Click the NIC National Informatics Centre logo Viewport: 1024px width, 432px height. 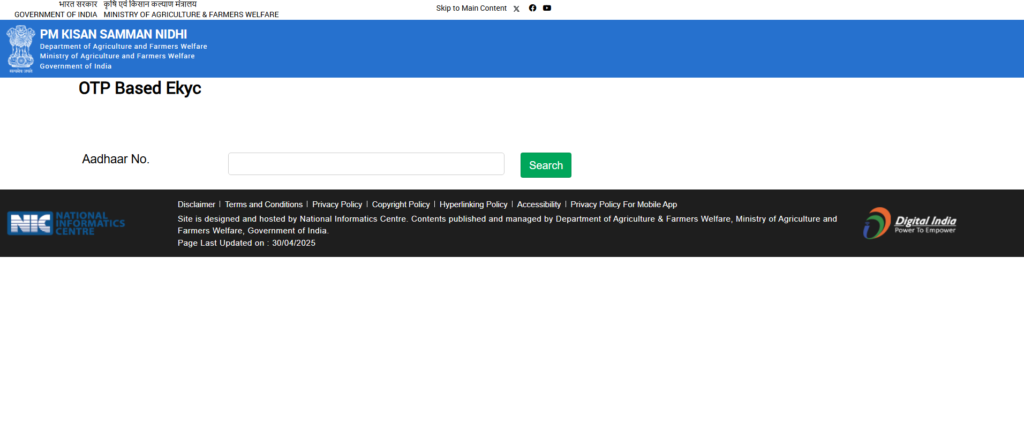click(x=66, y=223)
